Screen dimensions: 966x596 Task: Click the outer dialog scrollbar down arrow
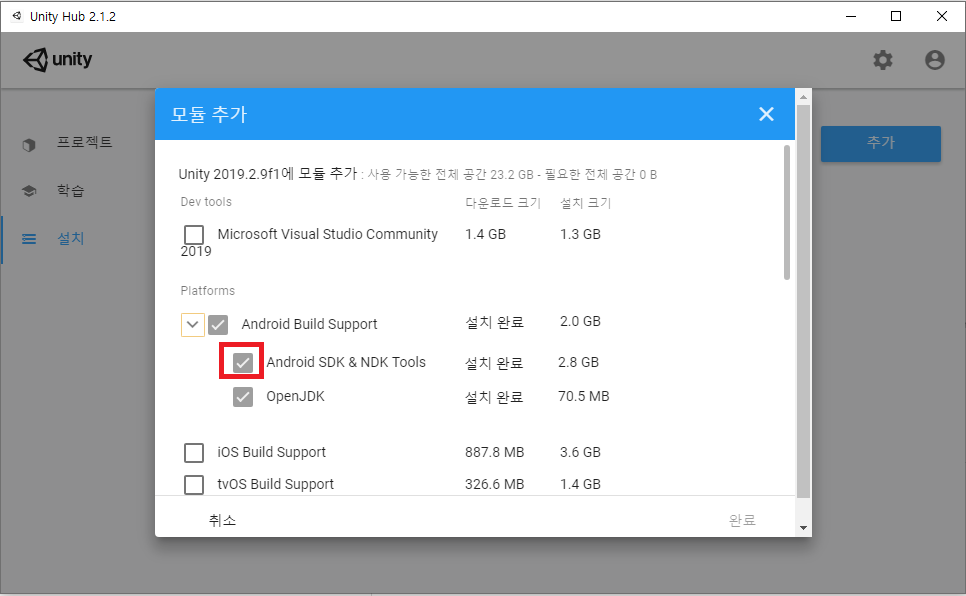tap(803, 528)
